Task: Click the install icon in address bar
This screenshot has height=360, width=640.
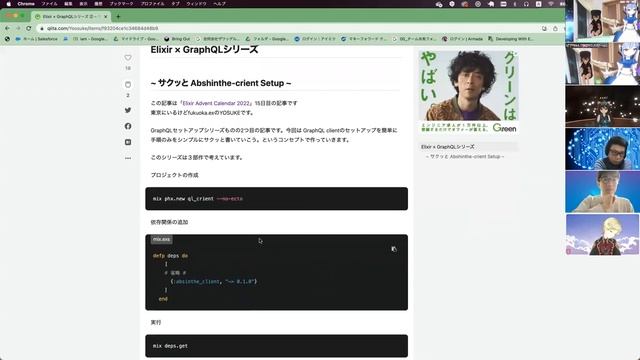Action: coord(544,29)
